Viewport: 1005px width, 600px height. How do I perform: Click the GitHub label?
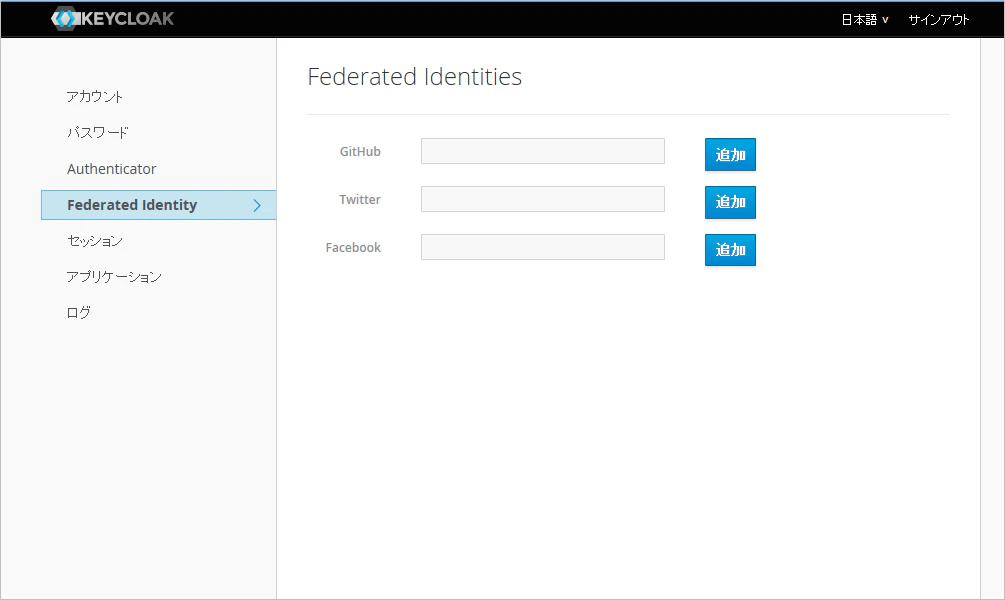pos(360,152)
